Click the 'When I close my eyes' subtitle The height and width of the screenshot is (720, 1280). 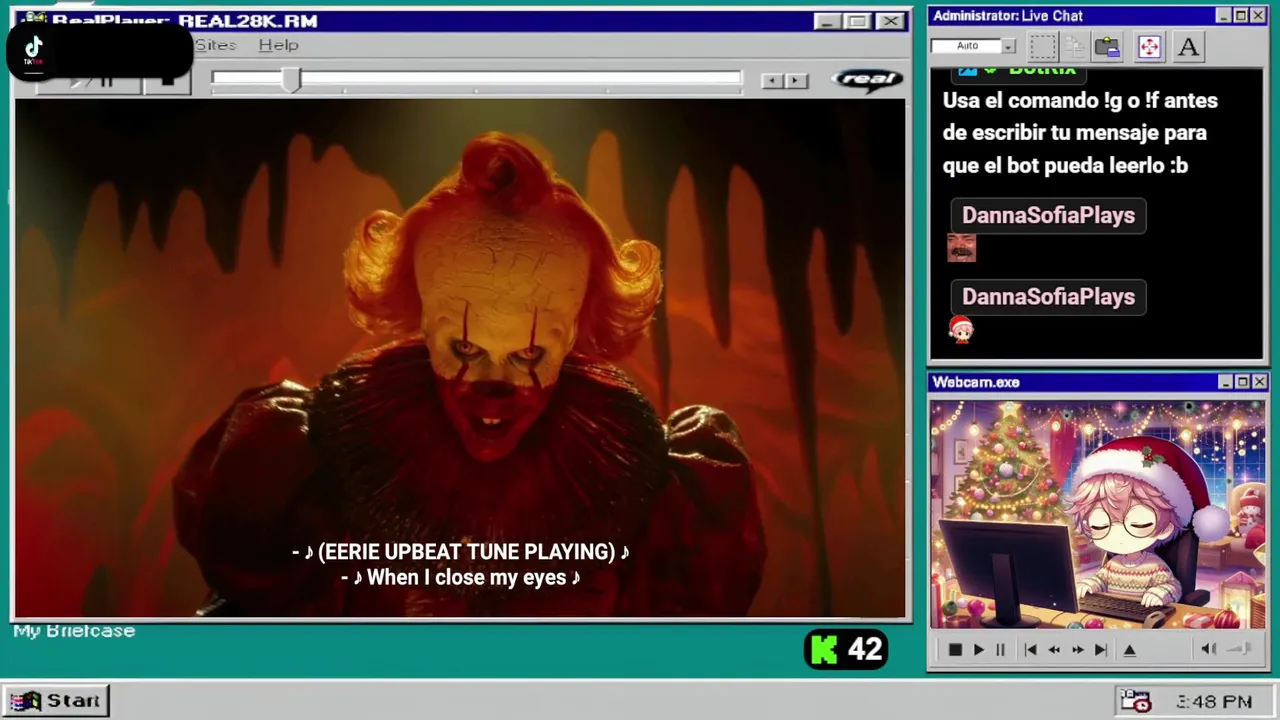point(460,578)
